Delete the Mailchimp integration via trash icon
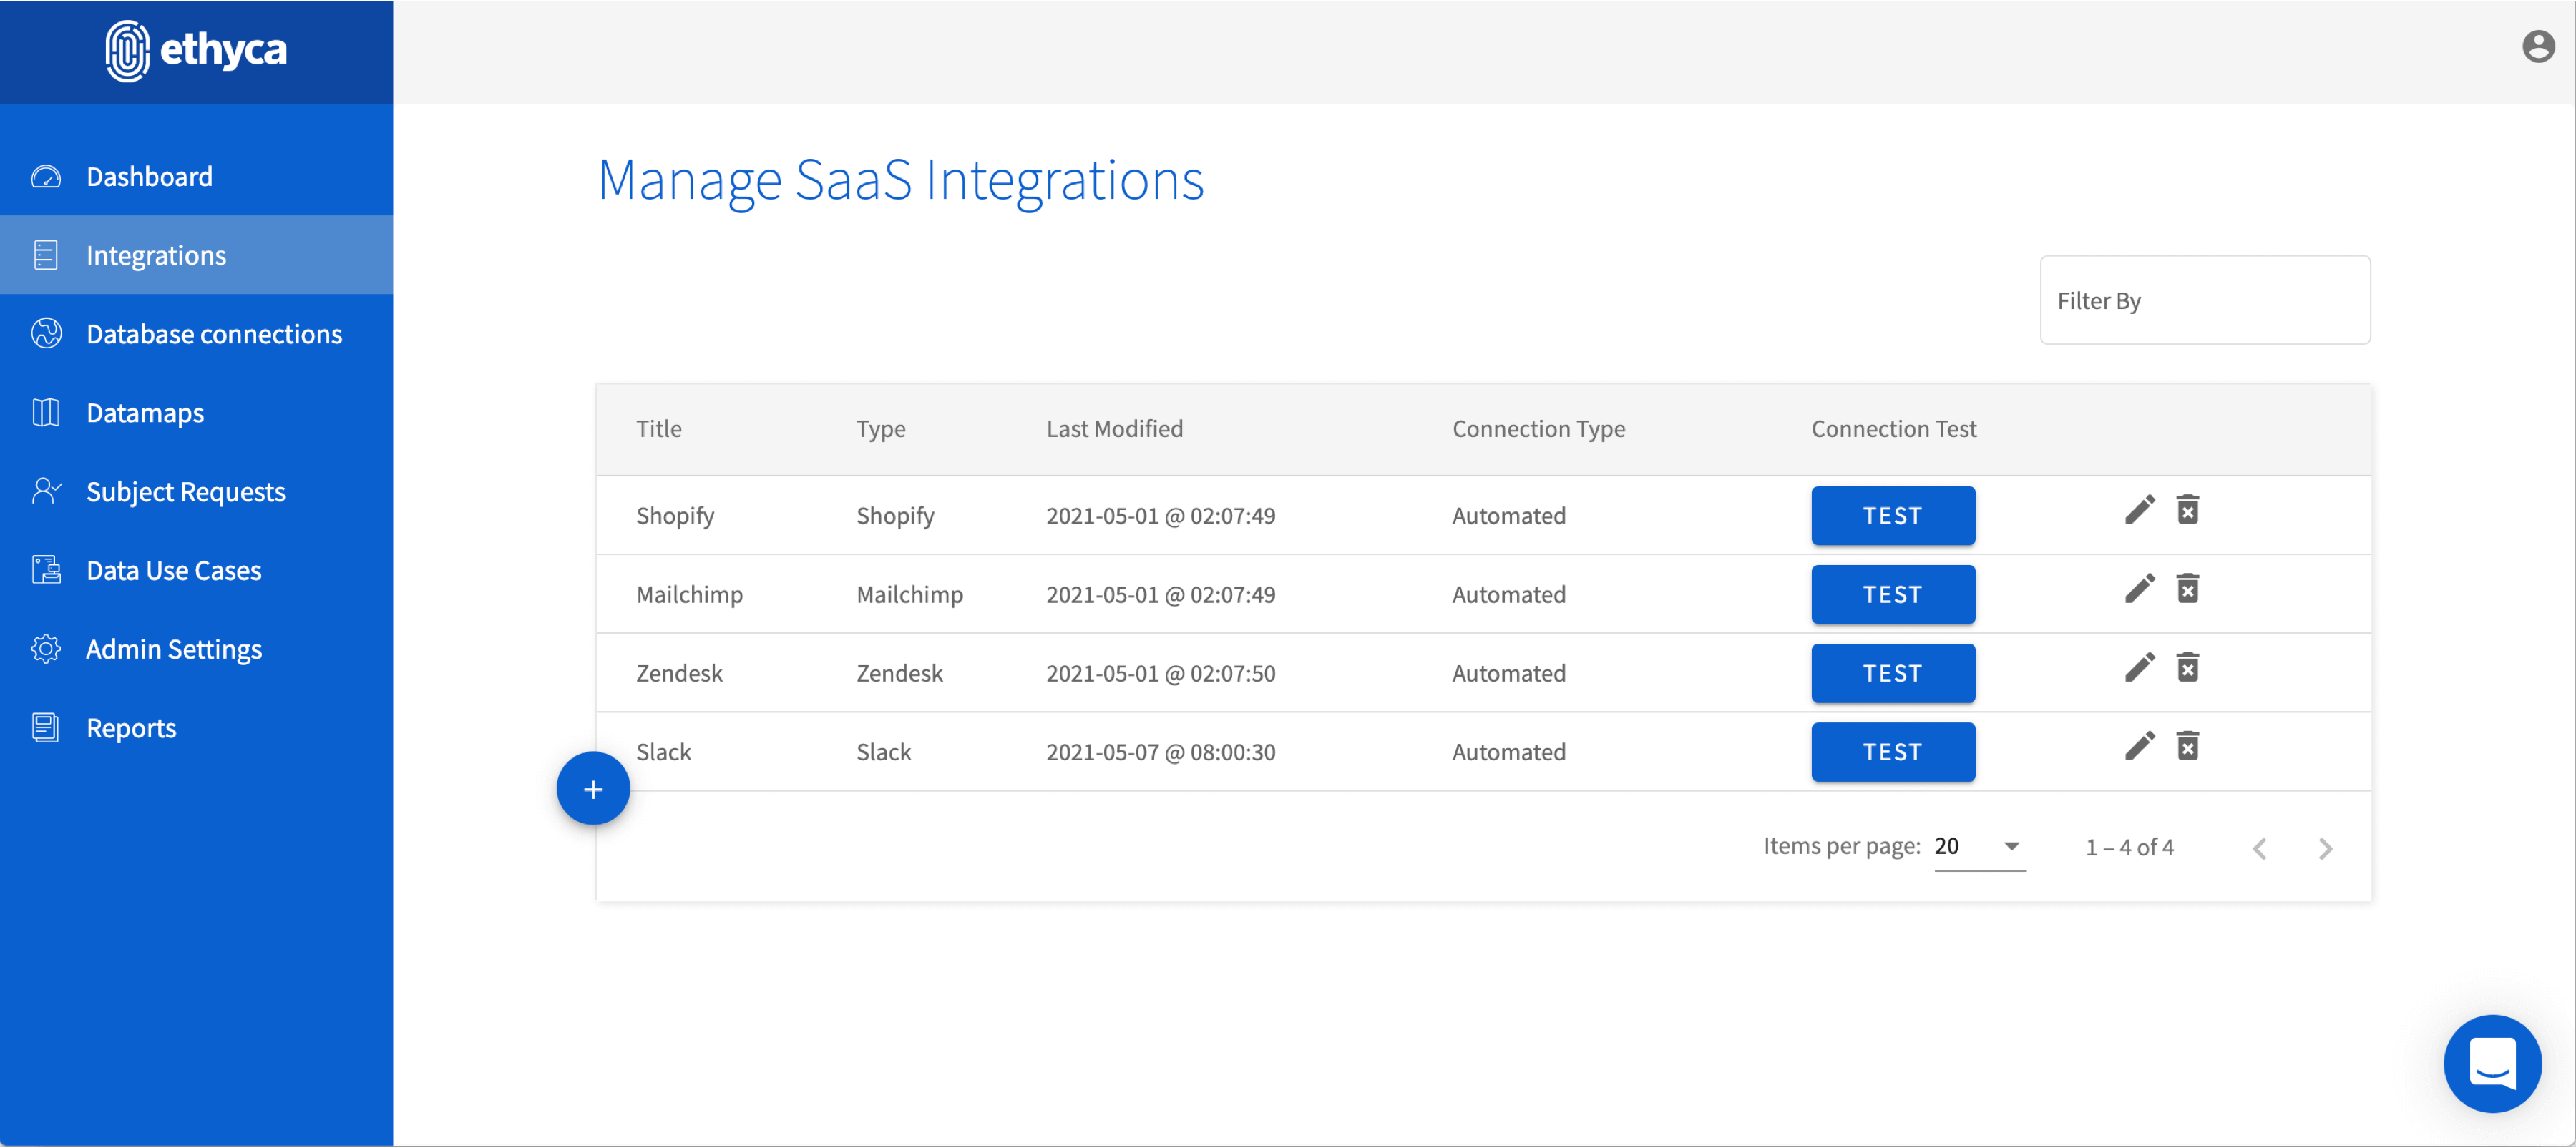 (2187, 589)
